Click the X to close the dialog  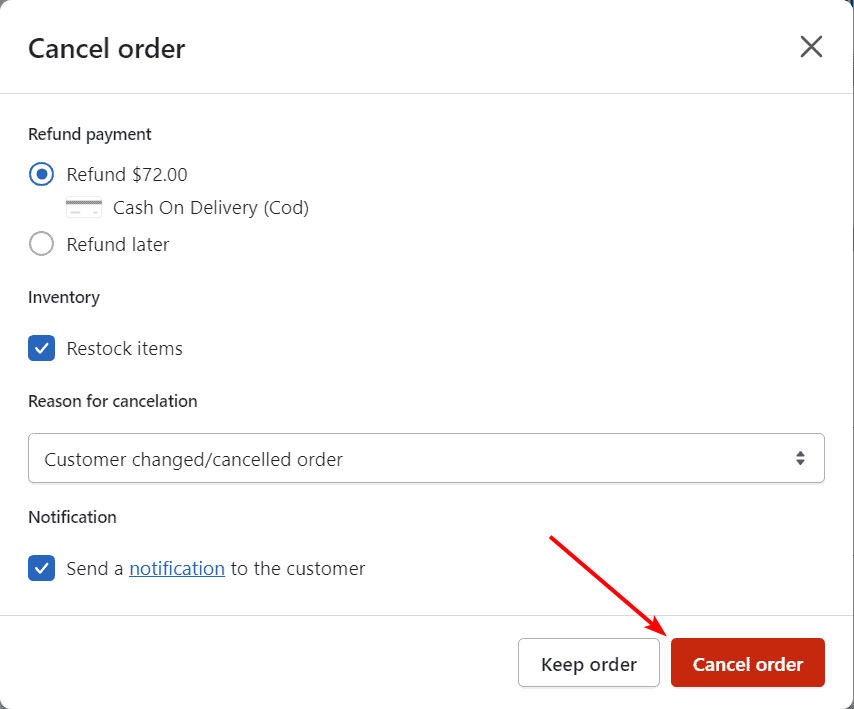(810, 47)
